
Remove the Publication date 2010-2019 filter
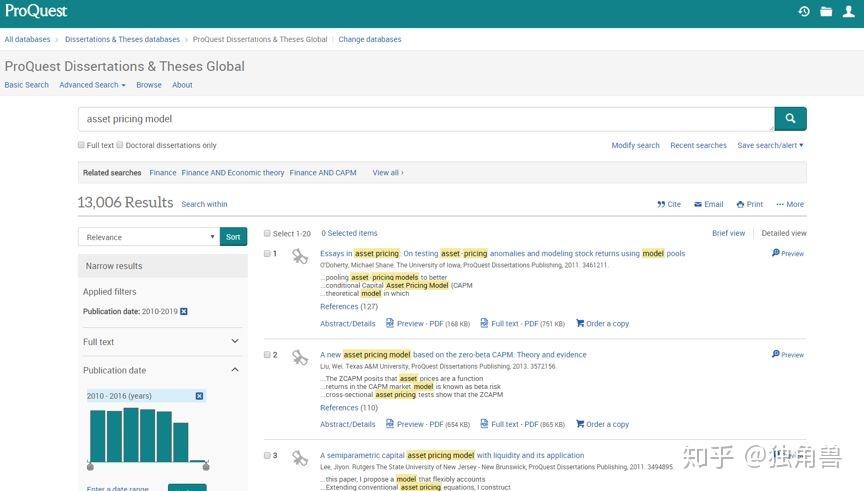point(184,311)
